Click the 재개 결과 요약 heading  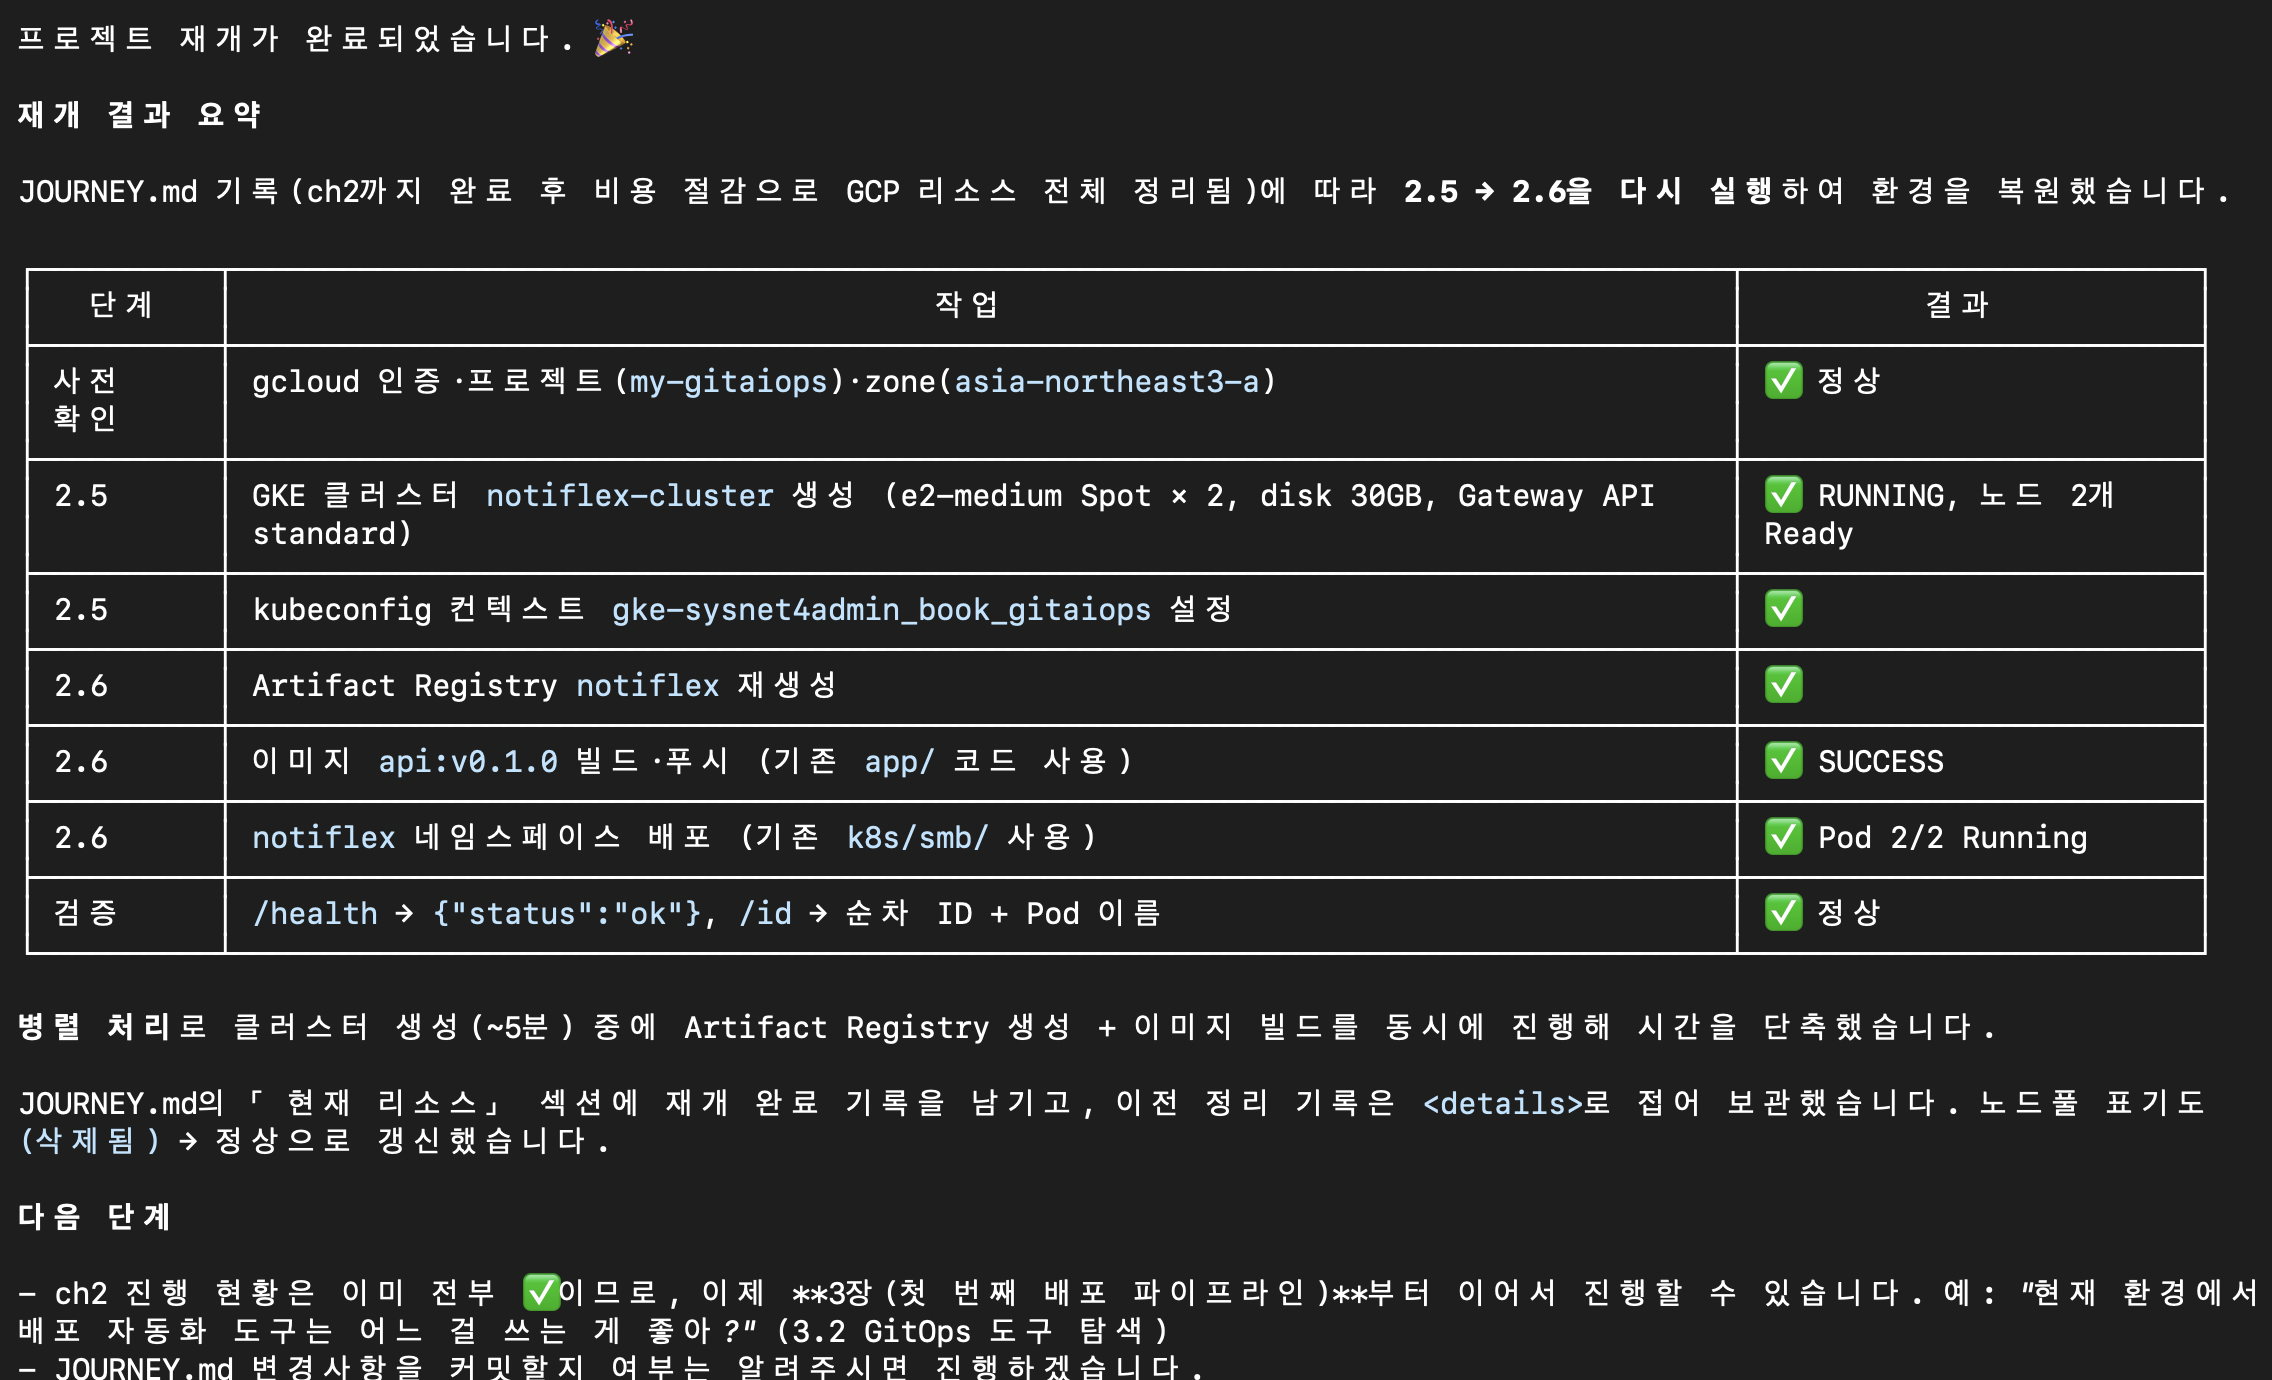click(139, 114)
